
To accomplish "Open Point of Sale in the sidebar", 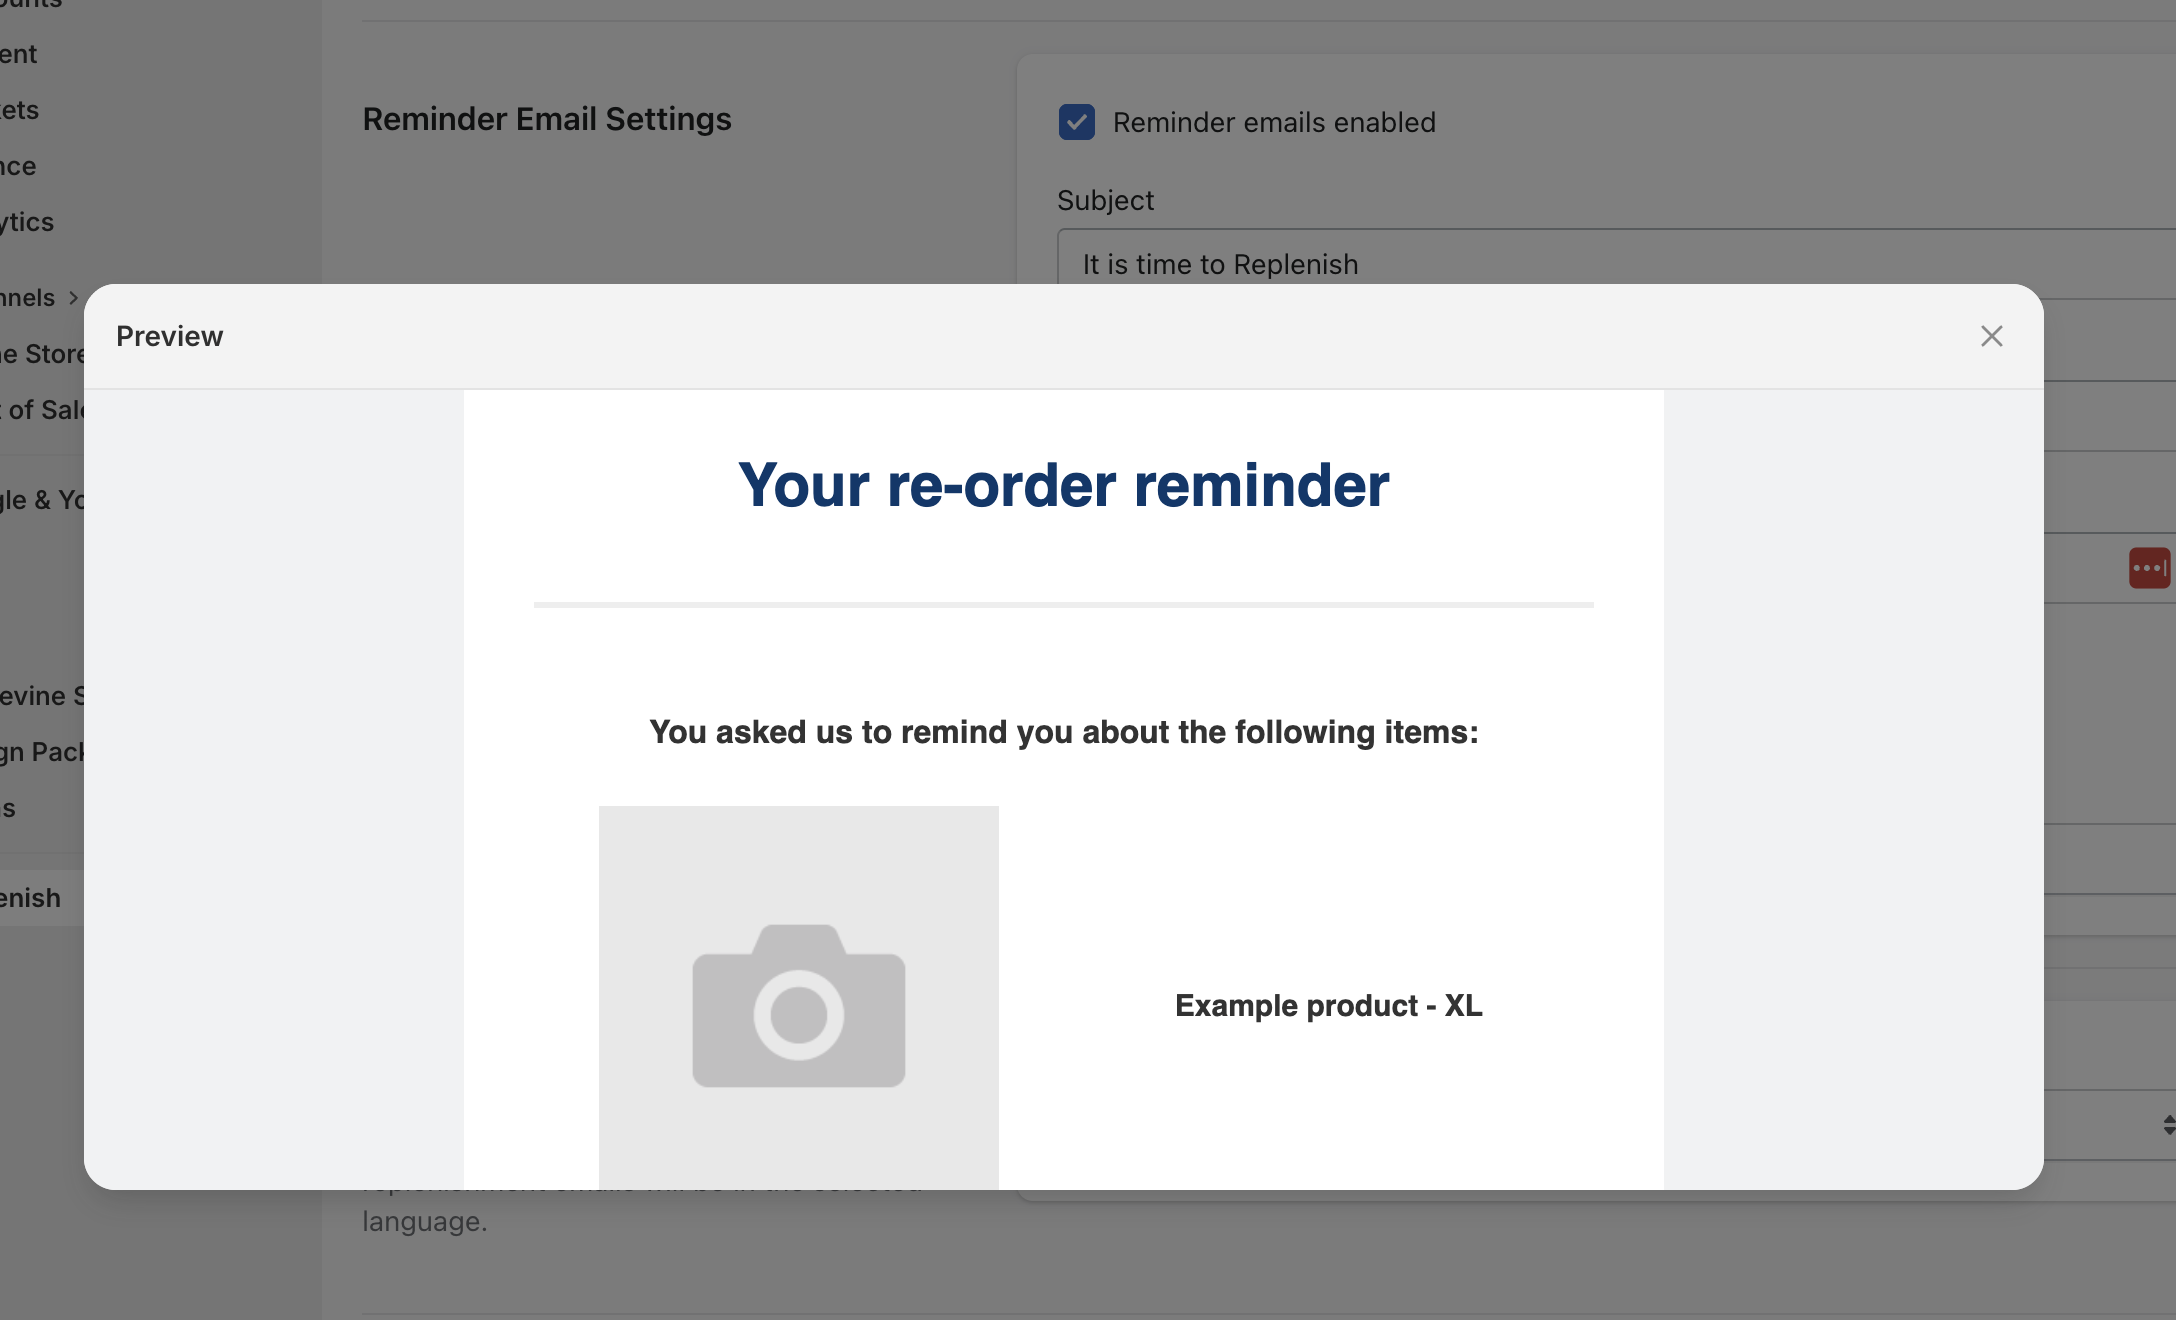I will [42, 410].
